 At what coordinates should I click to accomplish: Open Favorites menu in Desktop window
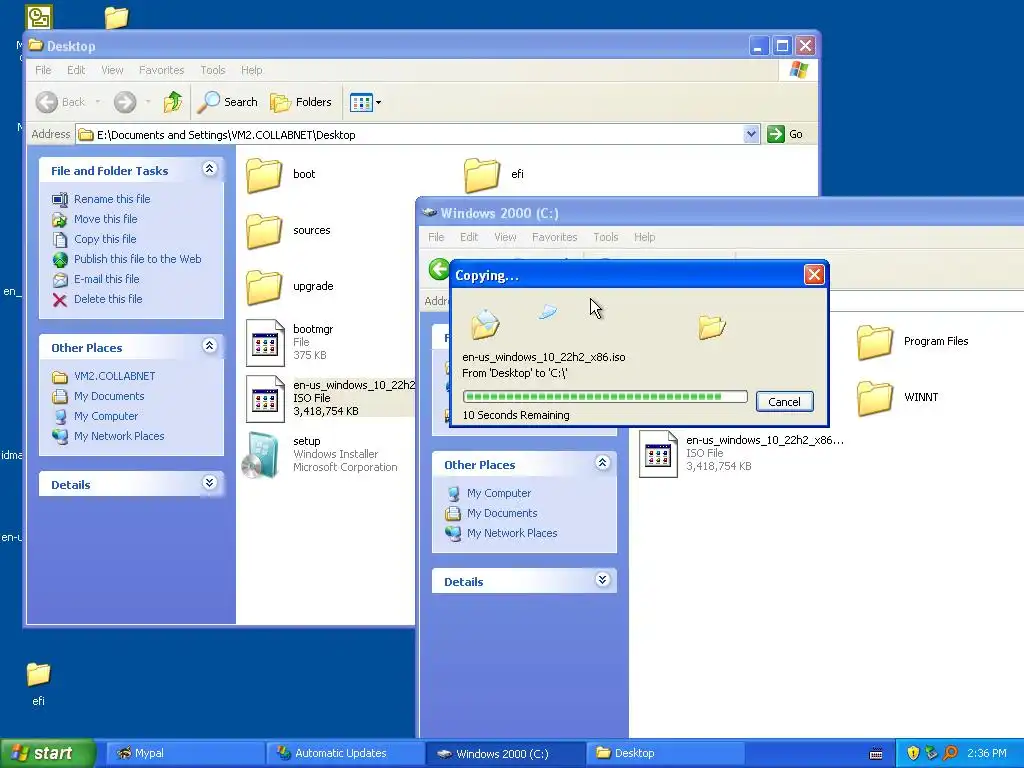(x=161, y=70)
